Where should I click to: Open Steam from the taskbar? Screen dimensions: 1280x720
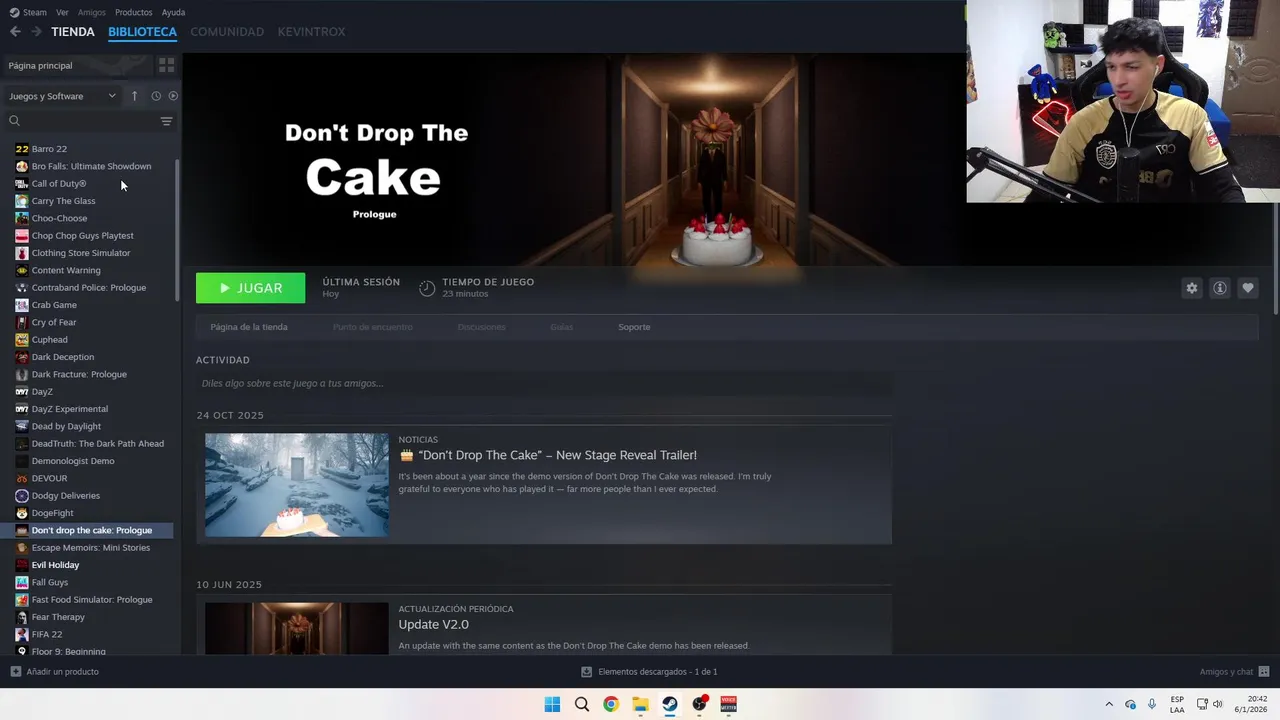(670, 704)
